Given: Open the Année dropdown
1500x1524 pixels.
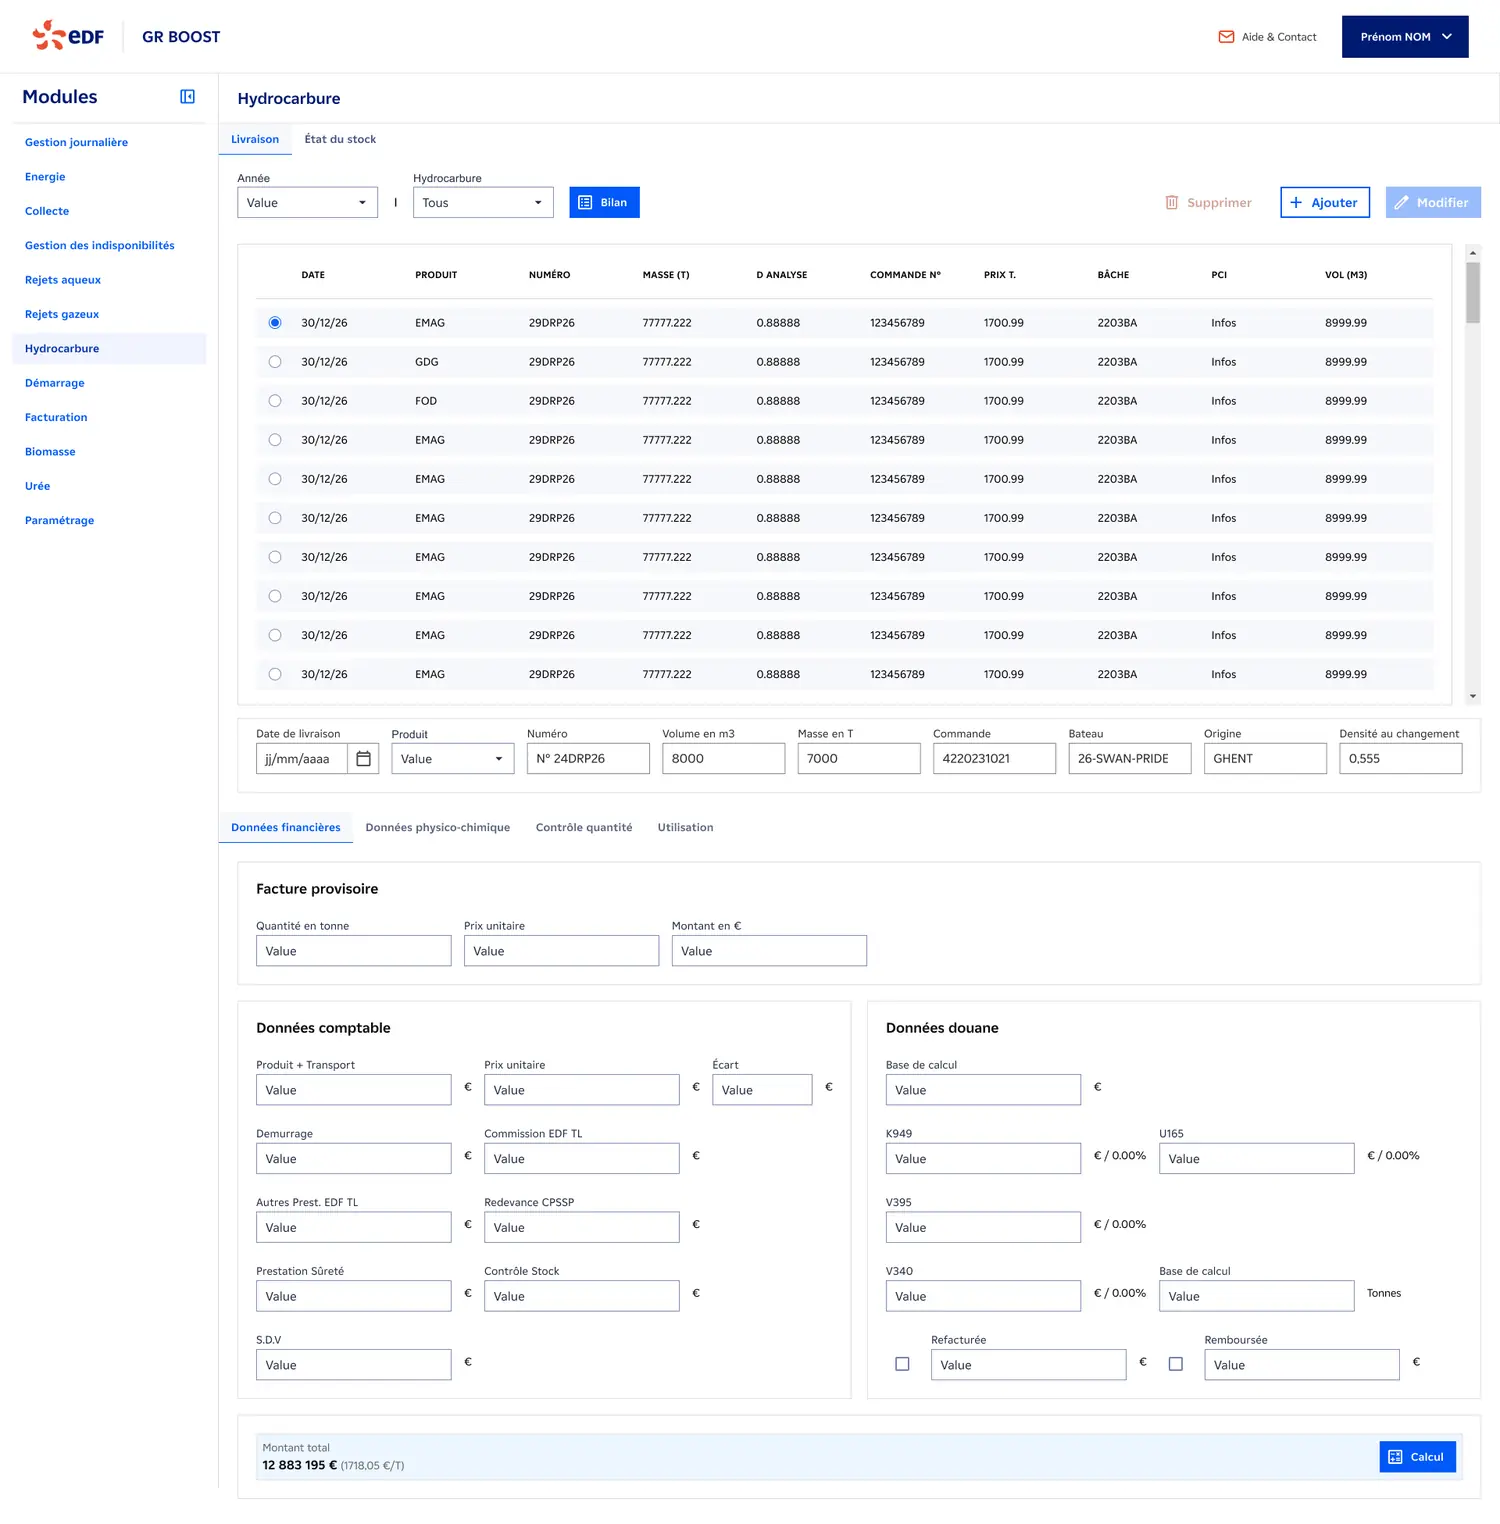Looking at the screenshot, I should click(307, 203).
